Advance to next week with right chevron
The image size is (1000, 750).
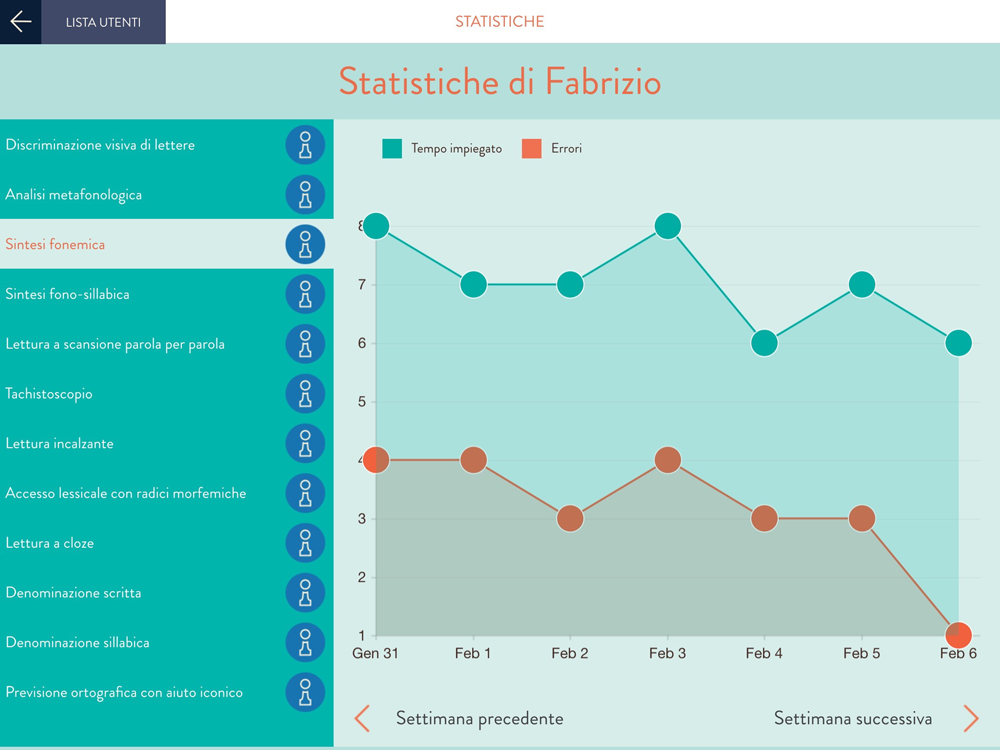[971, 719]
